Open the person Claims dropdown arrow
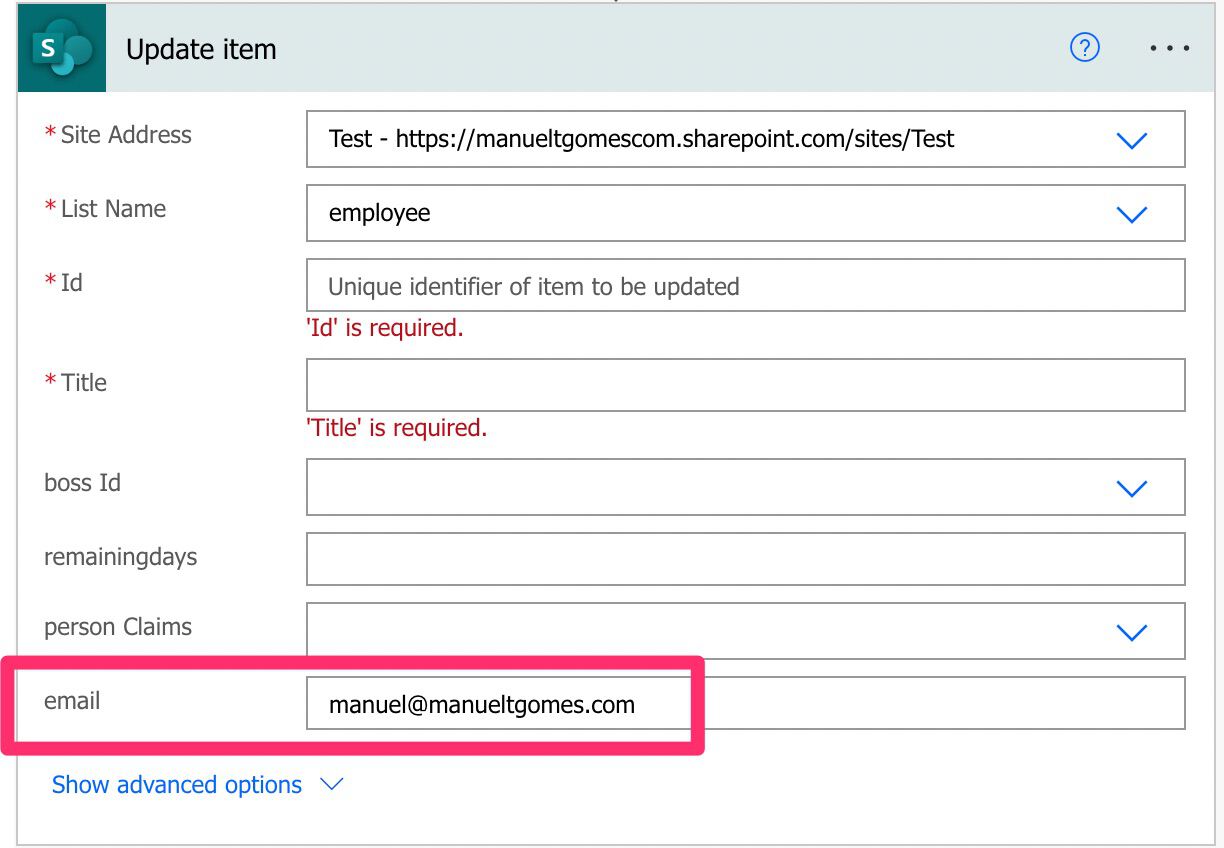The image size is (1224, 848). pyautogui.click(x=1131, y=632)
